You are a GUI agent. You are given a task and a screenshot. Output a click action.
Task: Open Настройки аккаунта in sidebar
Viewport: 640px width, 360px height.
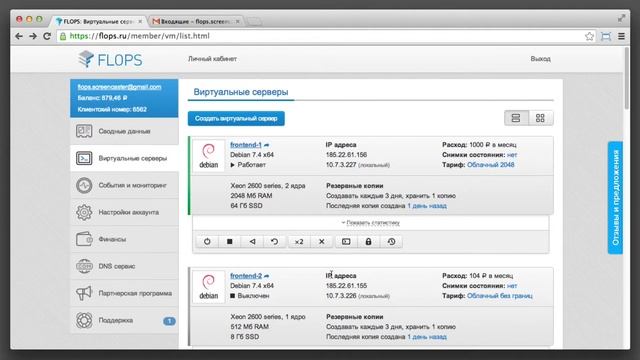point(124,212)
